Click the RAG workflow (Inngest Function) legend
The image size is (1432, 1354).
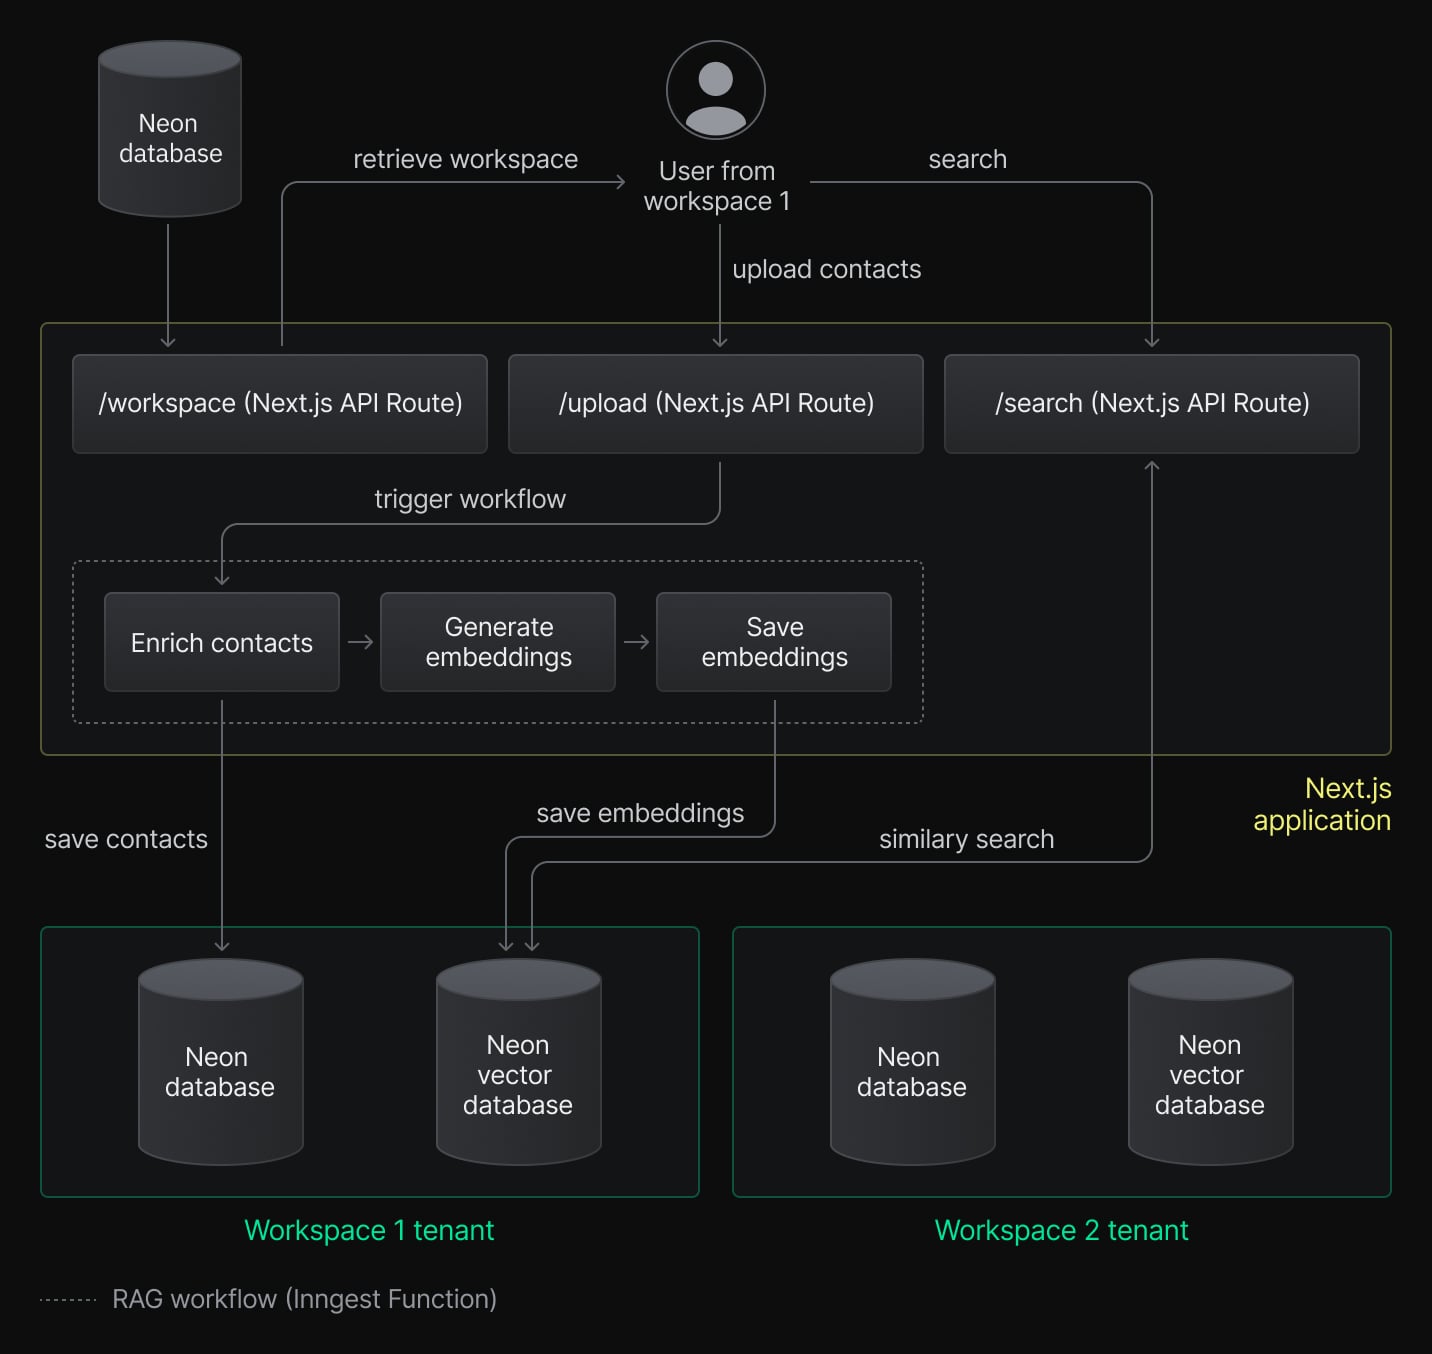pyautogui.click(x=304, y=1299)
